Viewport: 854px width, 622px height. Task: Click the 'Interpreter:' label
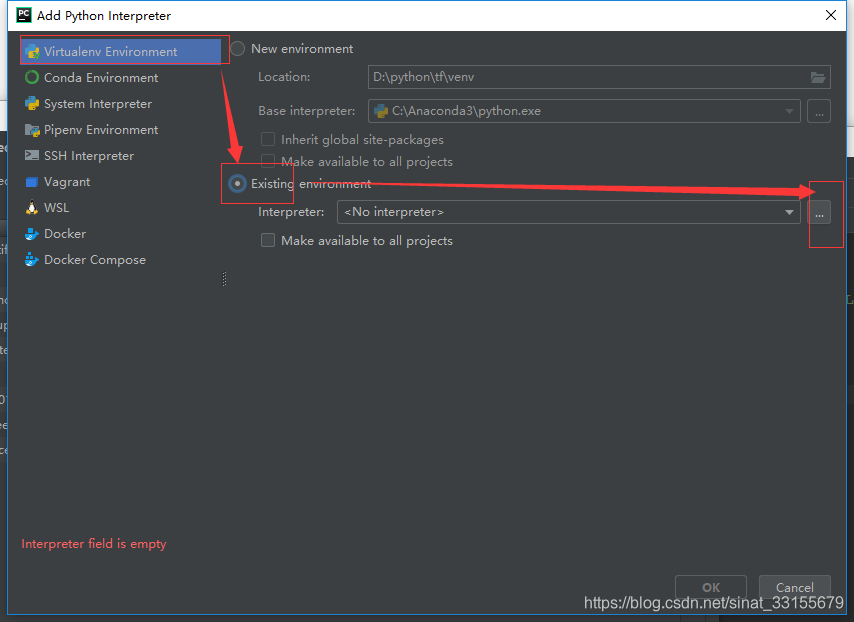click(x=291, y=212)
